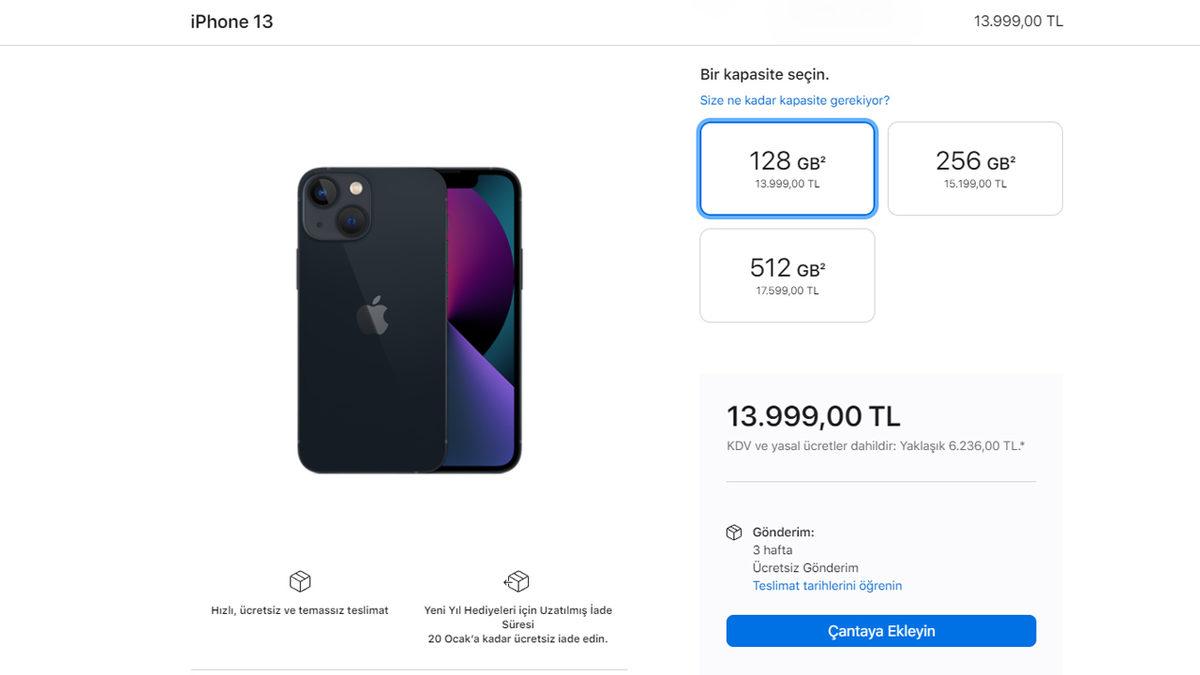1200x675 pixels.
Task: Click the large 13.999,00 TL summary price
Action: [x=814, y=416]
